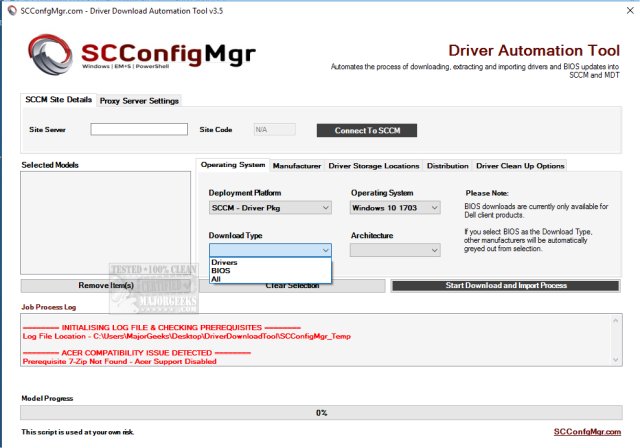This screenshot has width=640, height=448.
Task: Open the SCConfigMgr.com link
Action: [x=587, y=432]
